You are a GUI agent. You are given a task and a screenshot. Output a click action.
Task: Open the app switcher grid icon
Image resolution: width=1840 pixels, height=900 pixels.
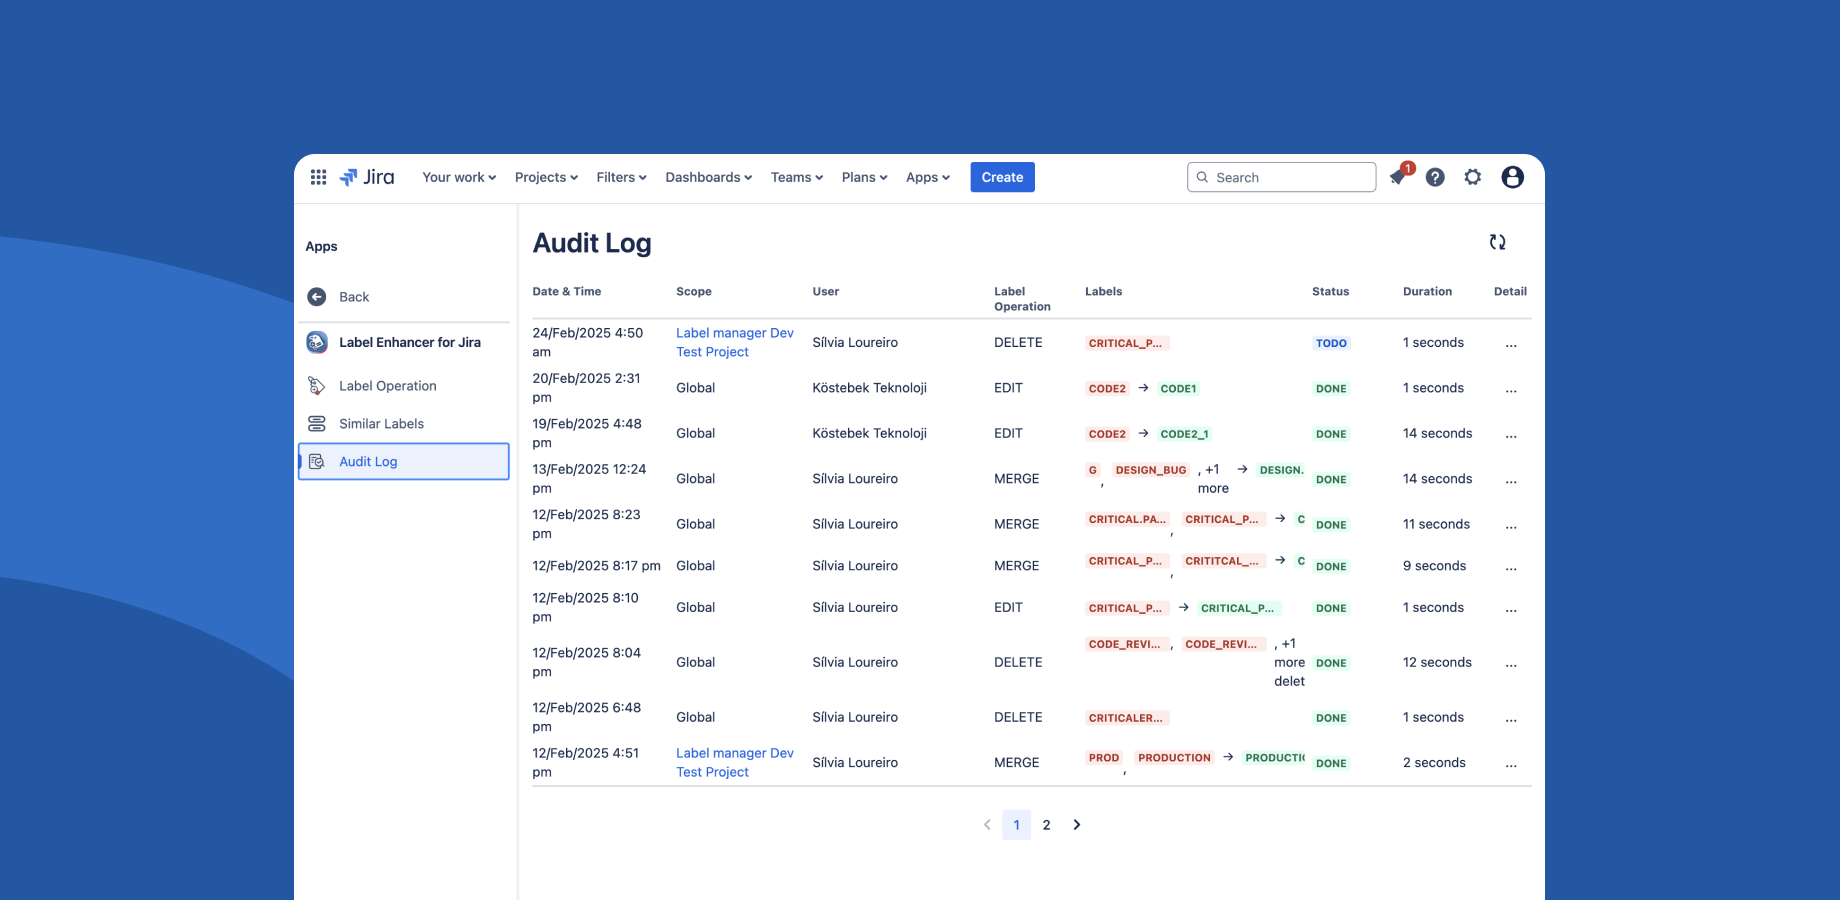click(x=318, y=177)
